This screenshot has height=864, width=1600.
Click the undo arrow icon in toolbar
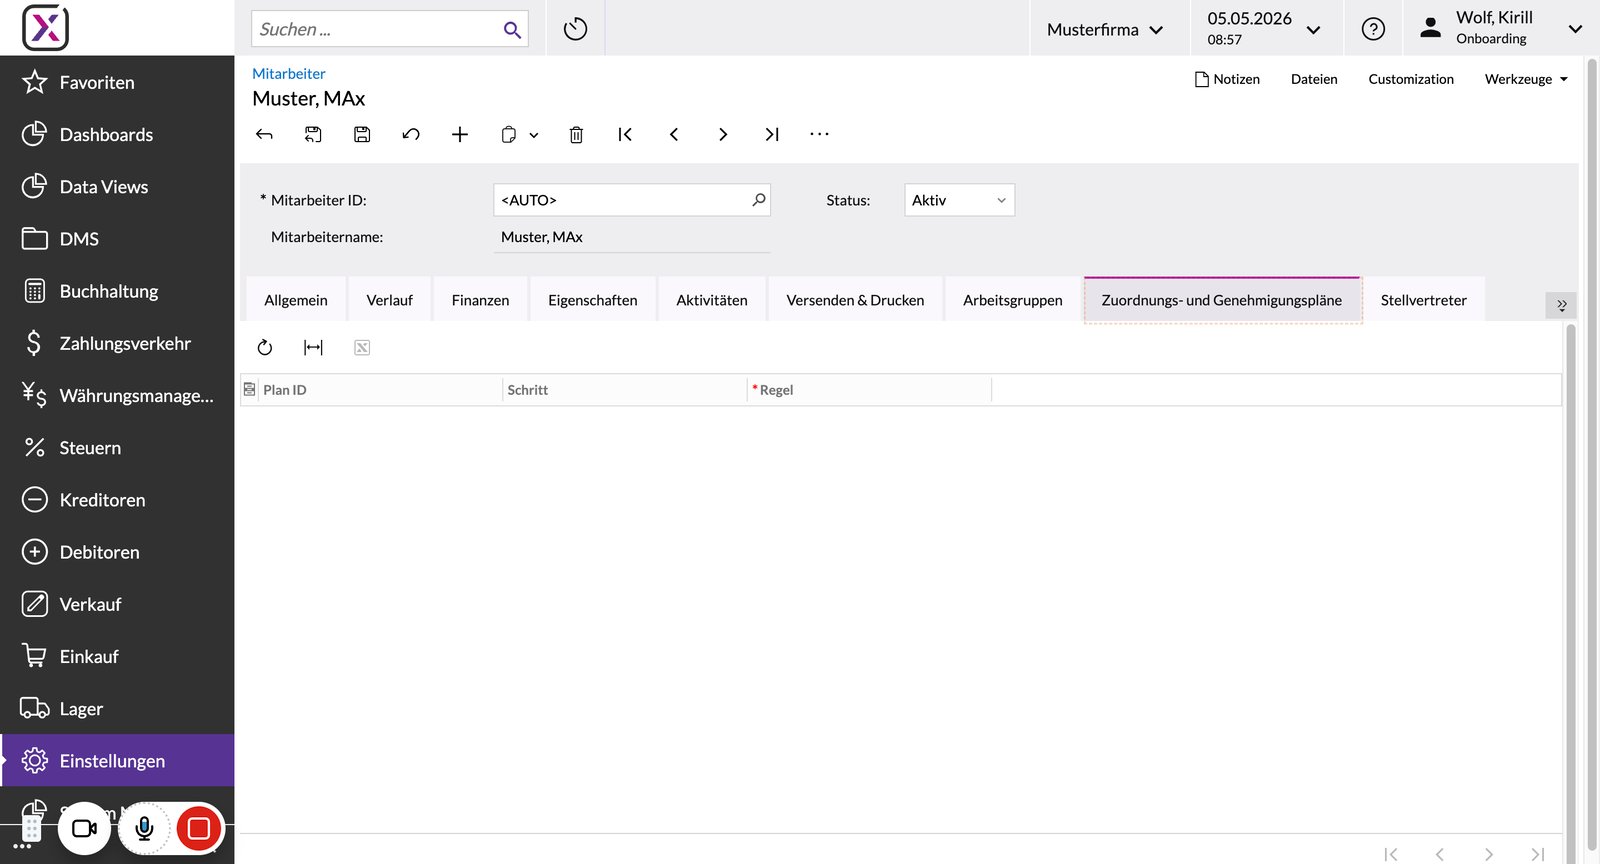[411, 134]
